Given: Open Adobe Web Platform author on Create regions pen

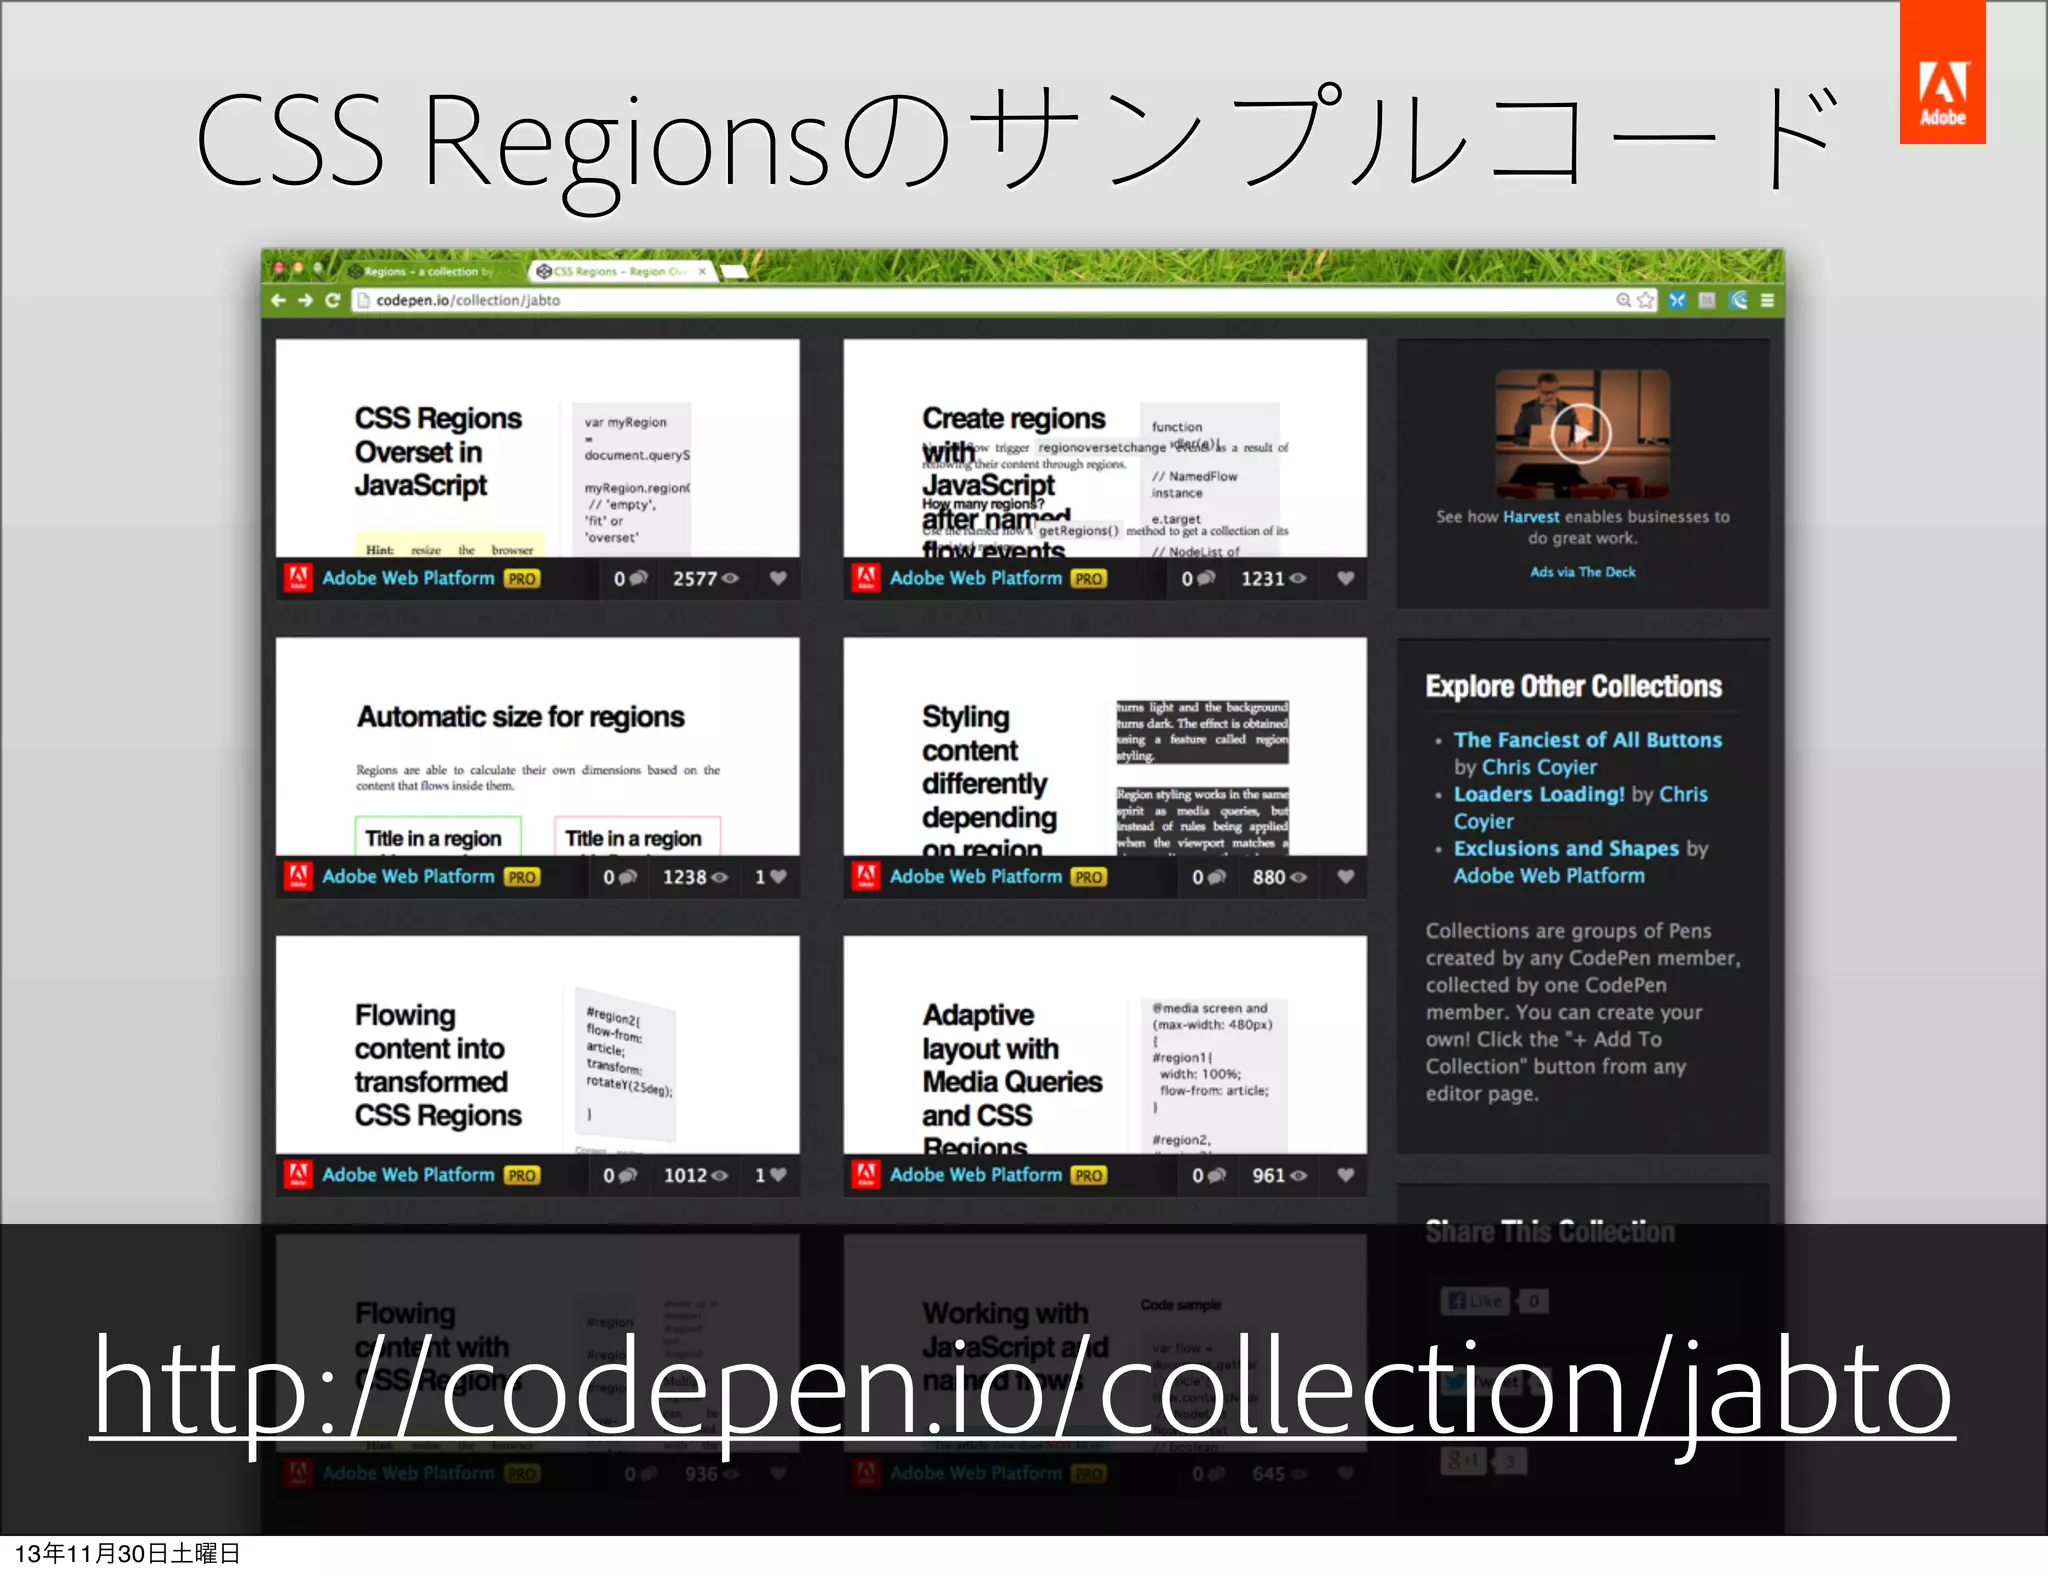Looking at the screenshot, I should point(976,578).
